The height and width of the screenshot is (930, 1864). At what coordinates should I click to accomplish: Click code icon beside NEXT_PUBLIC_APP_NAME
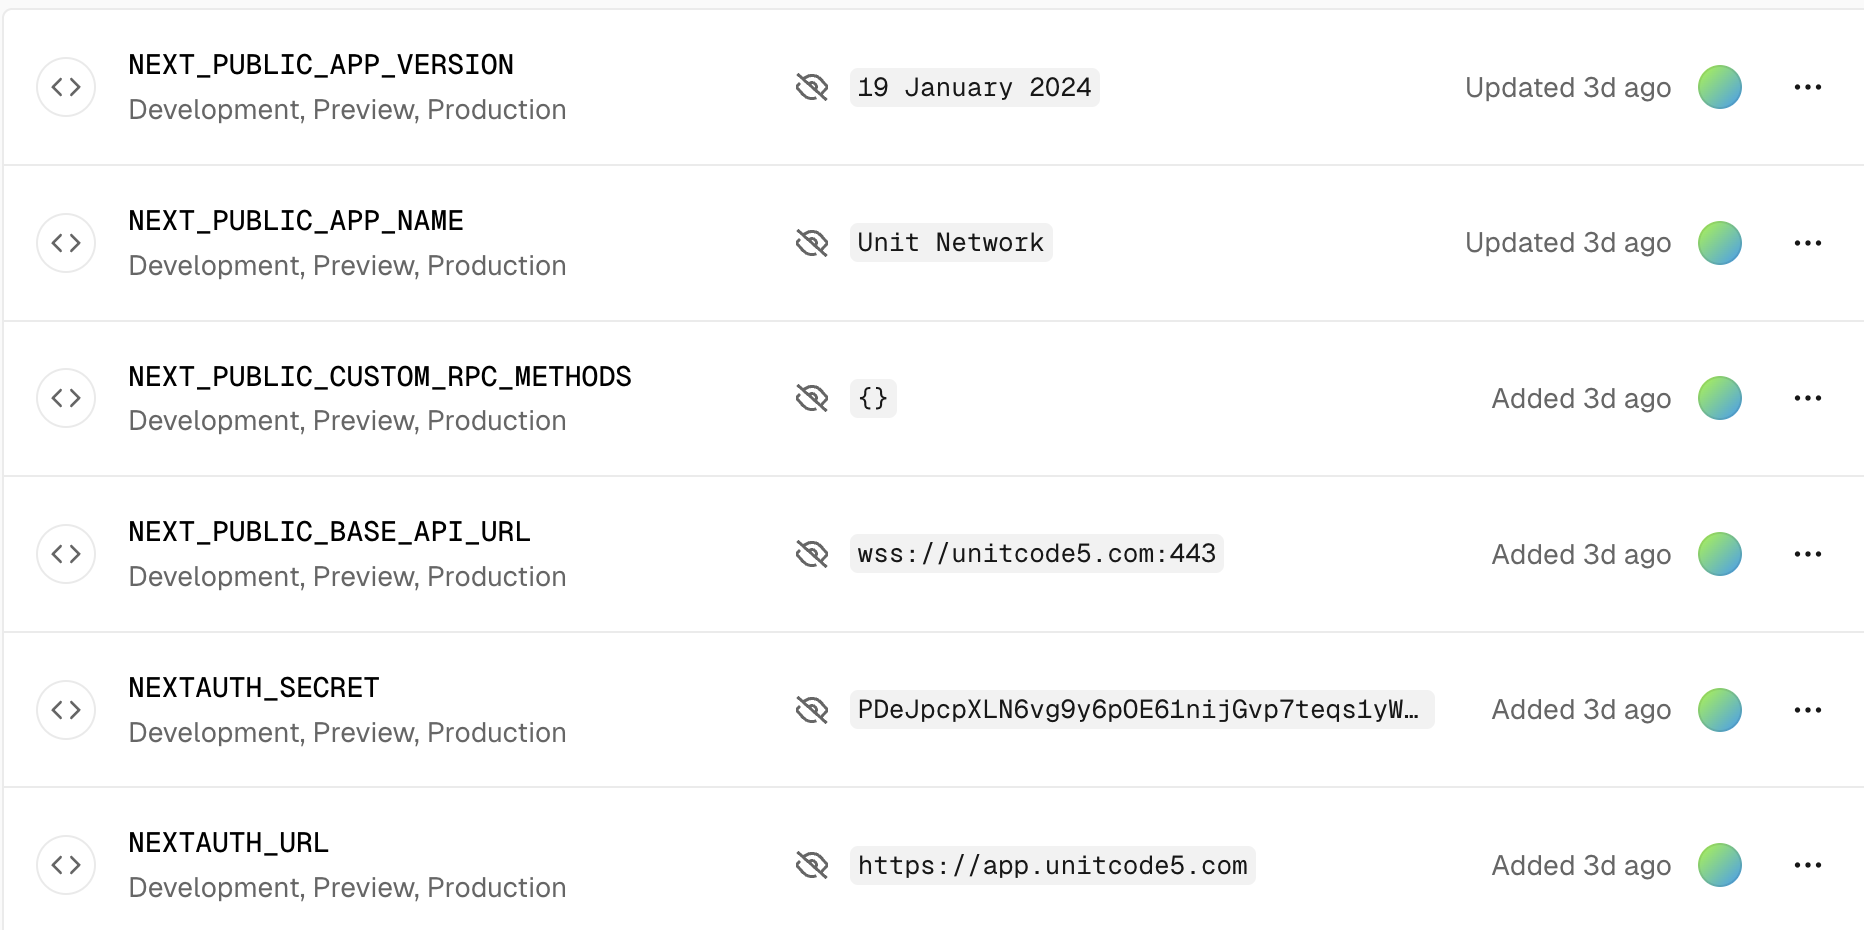point(66,243)
